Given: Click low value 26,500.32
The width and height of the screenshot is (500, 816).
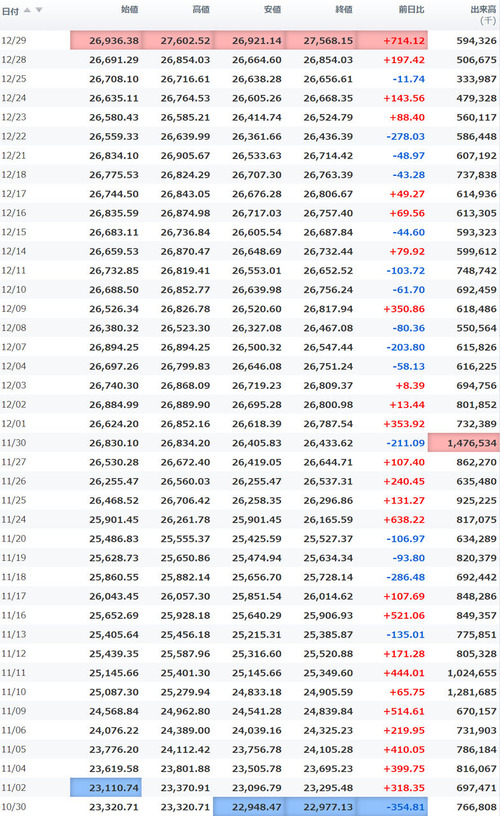Looking at the screenshot, I should pyautogui.click(x=257, y=347).
